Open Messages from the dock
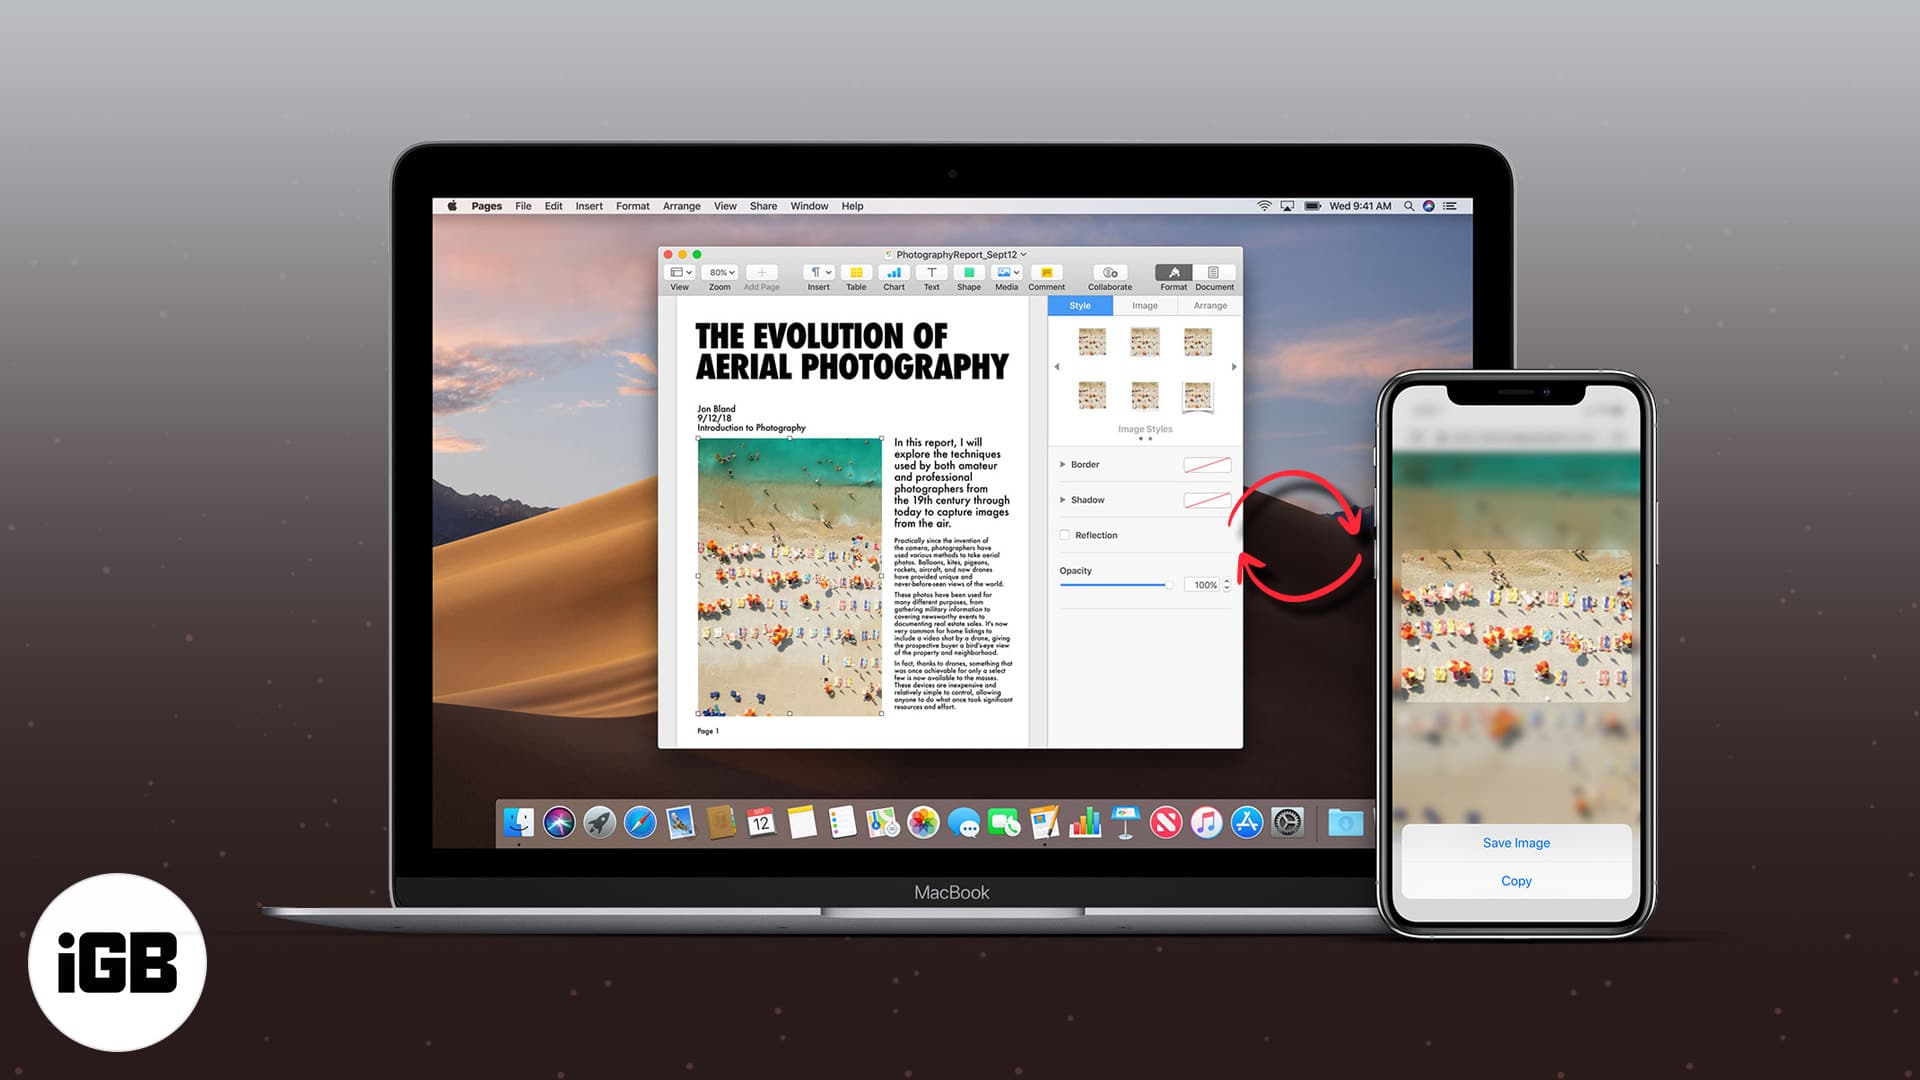This screenshot has width=1920, height=1080. 964,823
